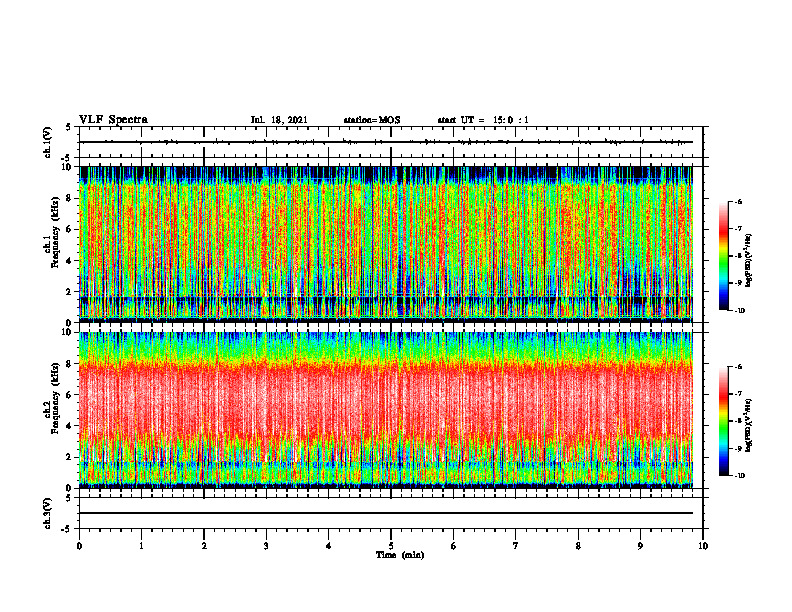792x612 pixels.
Task: Click time axis tick label "2"
Action: coord(204,546)
